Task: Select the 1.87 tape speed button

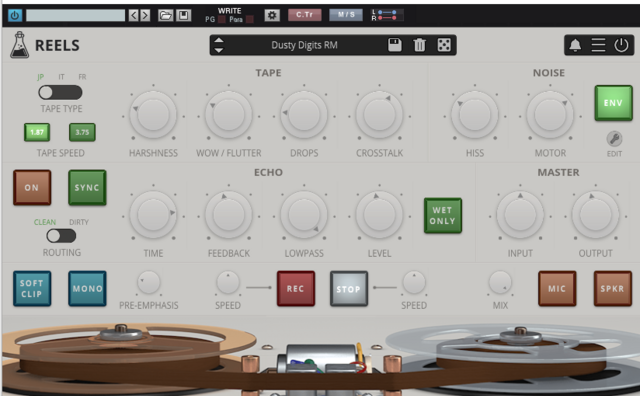Action: click(37, 132)
